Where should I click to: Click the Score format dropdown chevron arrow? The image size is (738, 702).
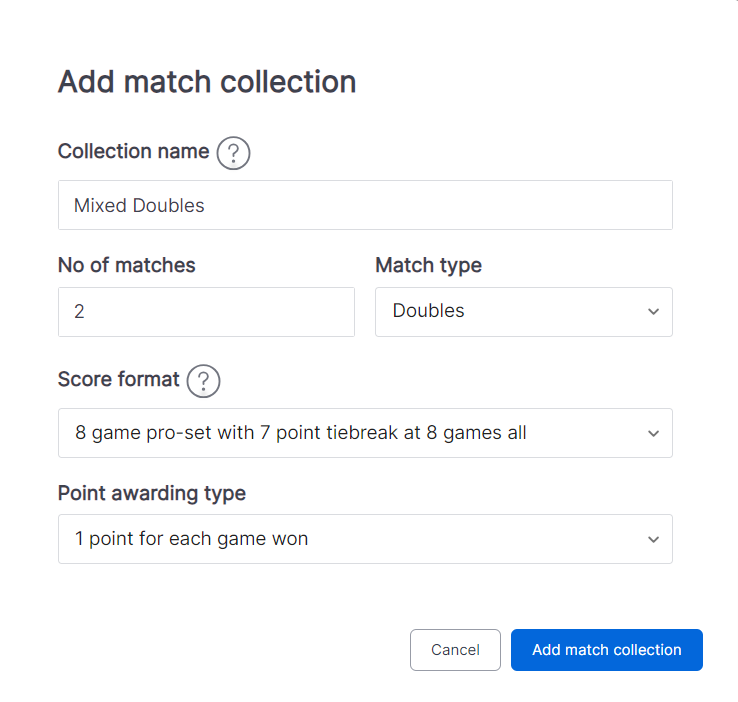(x=653, y=433)
